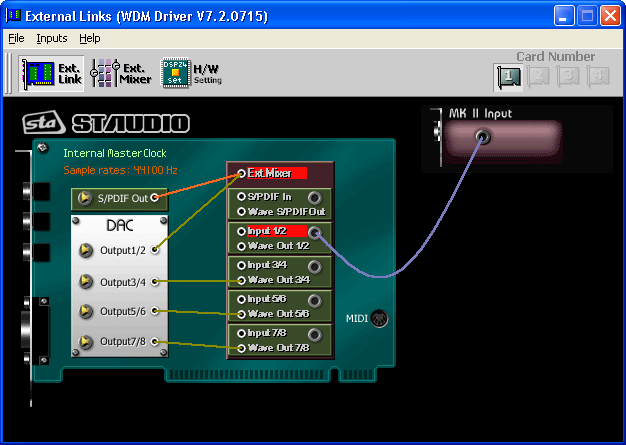Click the MK II Input jack

pyautogui.click(x=483, y=137)
